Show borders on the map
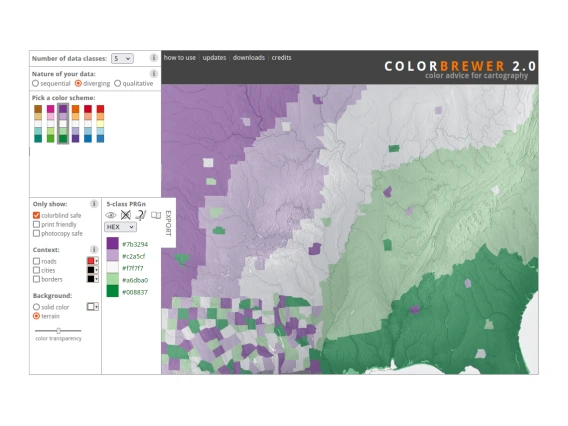The width and height of the screenshot is (568, 426). click(36, 279)
